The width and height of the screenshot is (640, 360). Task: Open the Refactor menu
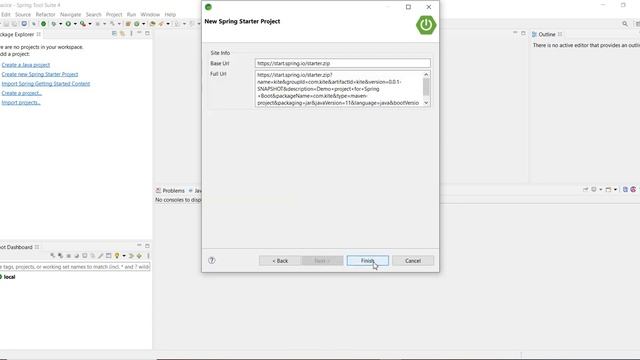tap(45, 14)
